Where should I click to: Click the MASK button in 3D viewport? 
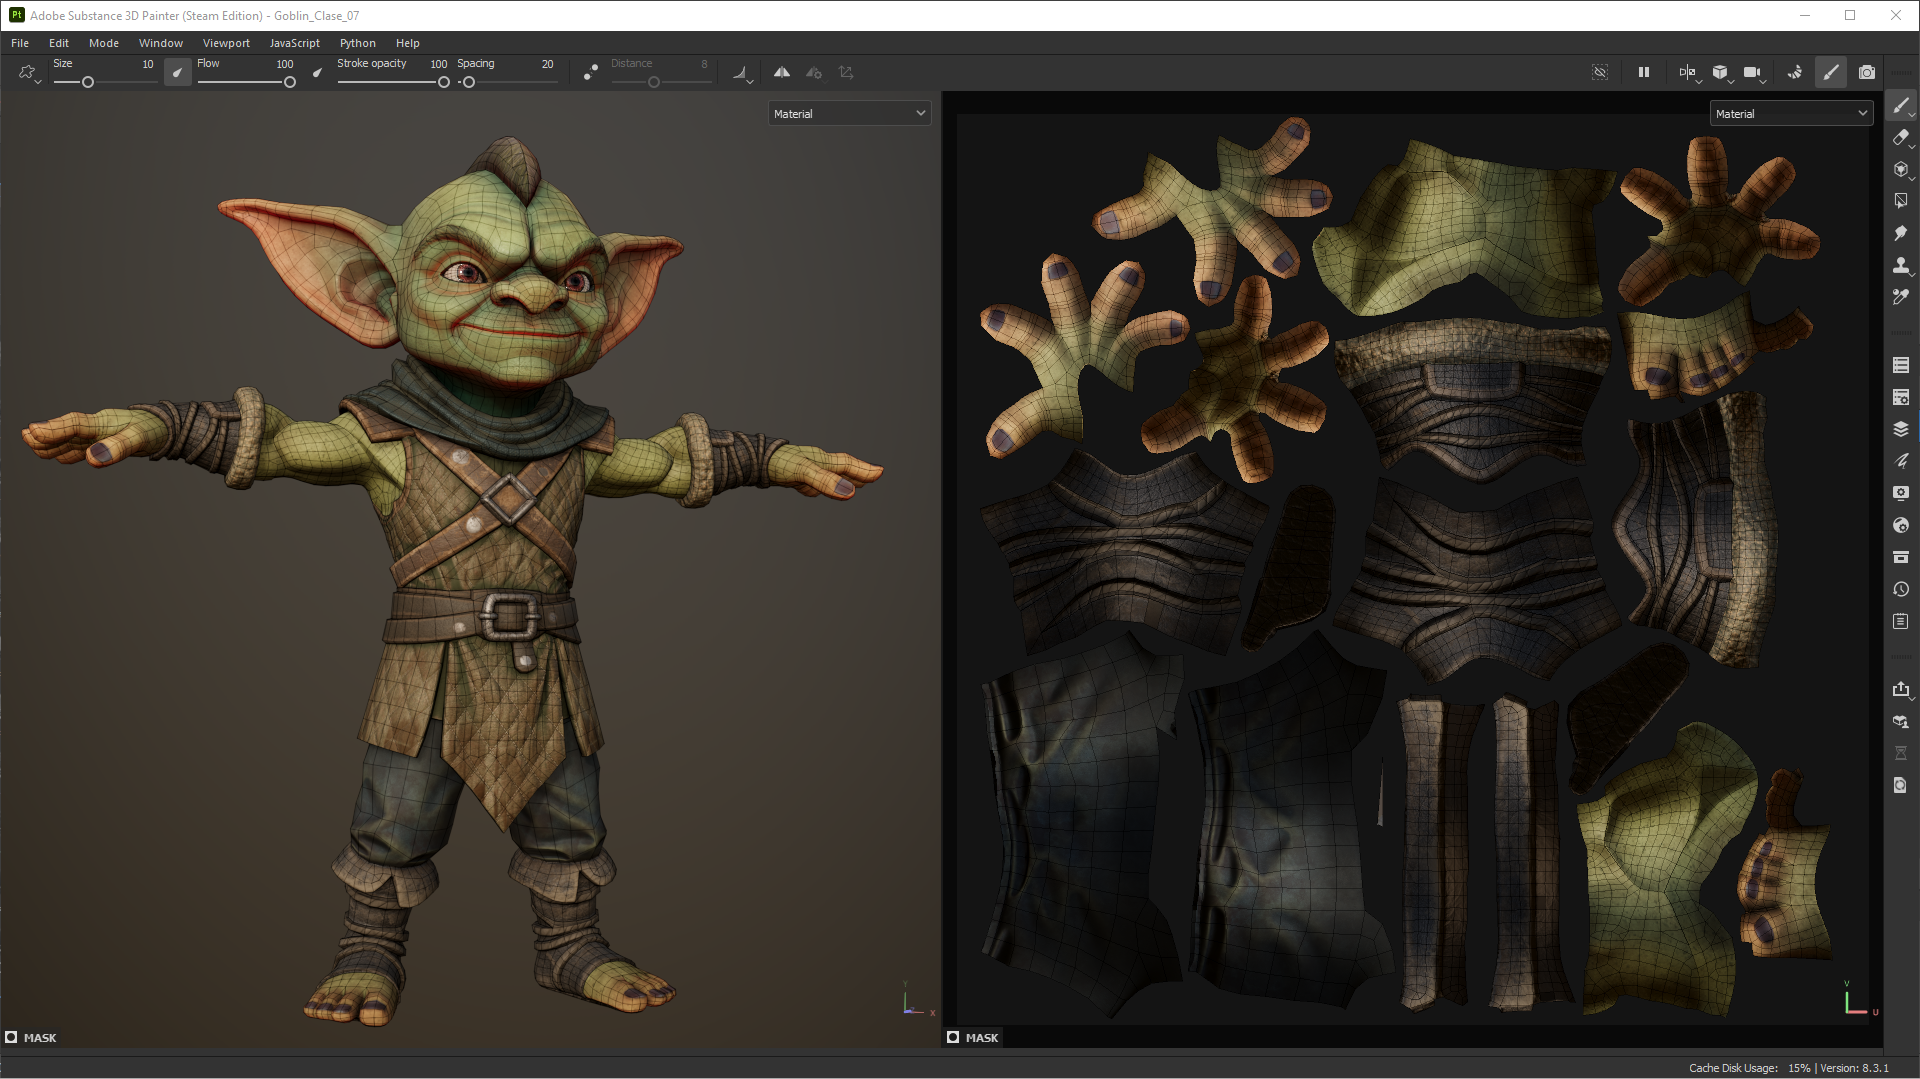31,1038
